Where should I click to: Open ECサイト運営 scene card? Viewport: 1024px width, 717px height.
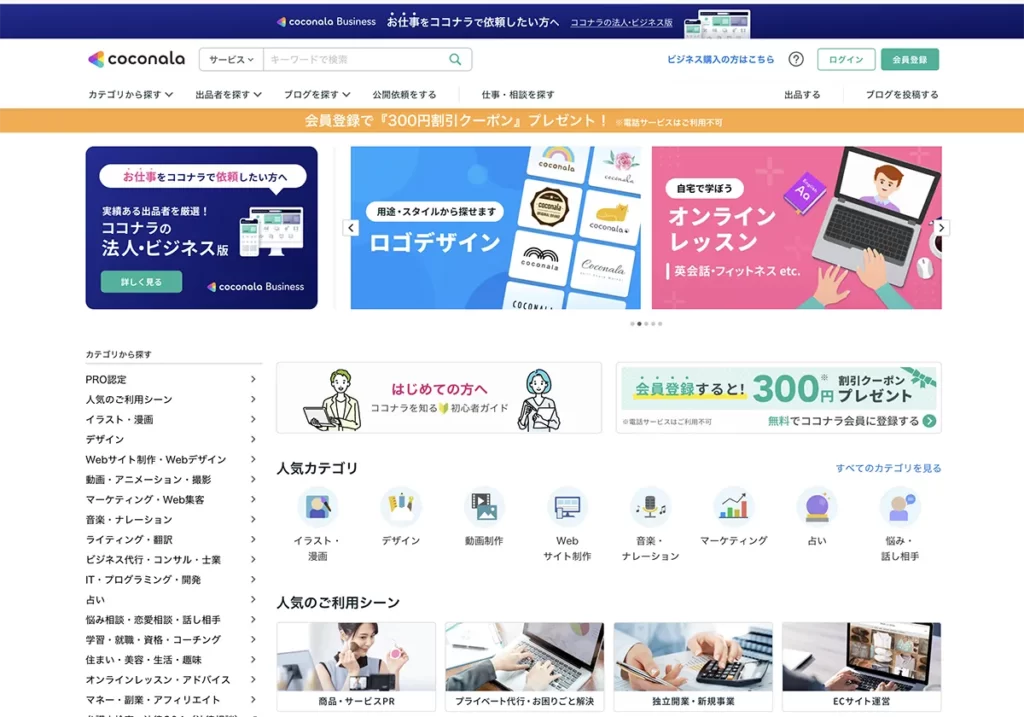[x=861, y=667]
